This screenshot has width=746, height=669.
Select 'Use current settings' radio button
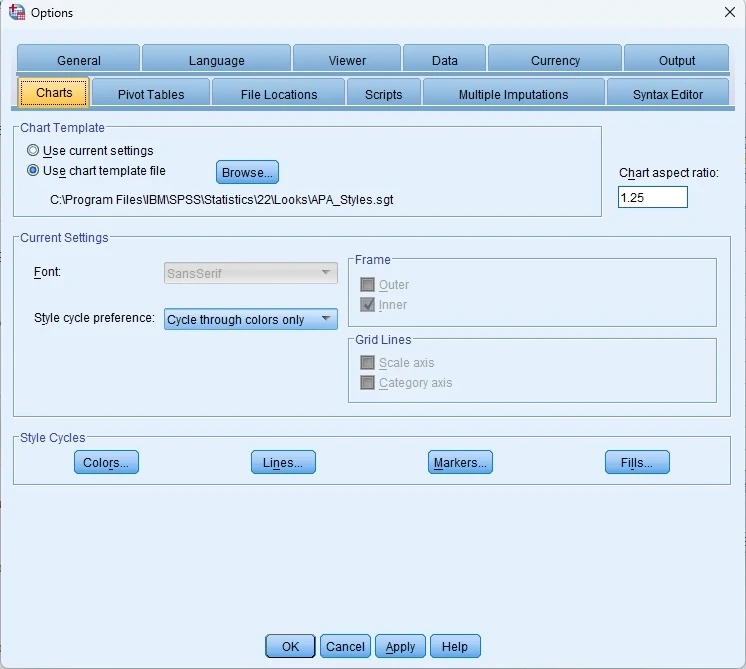point(34,151)
